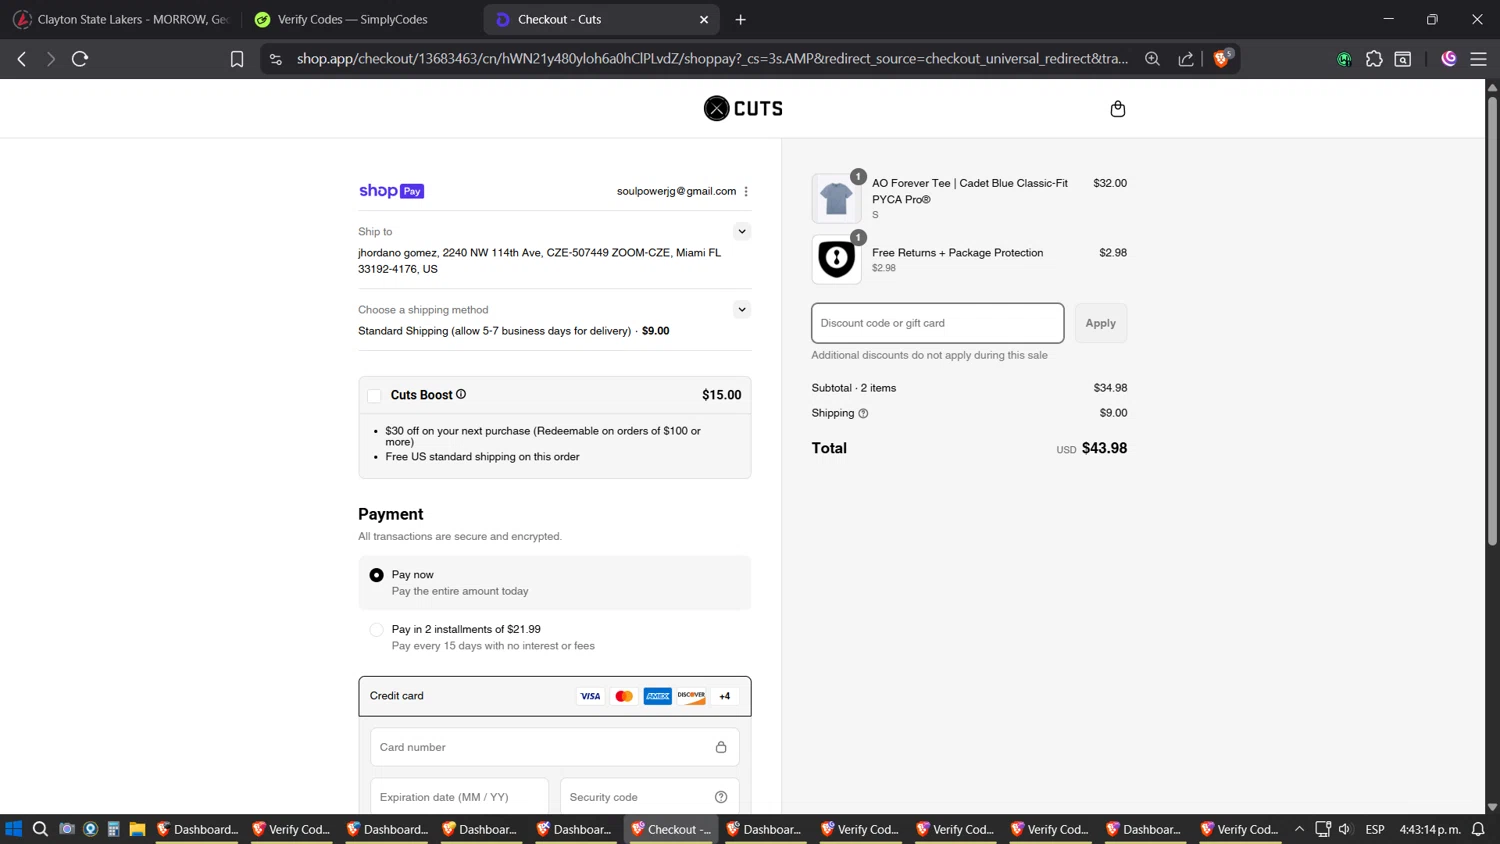Go back with browser back arrow
Screen dimensions: 1500x844
click(21, 59)
